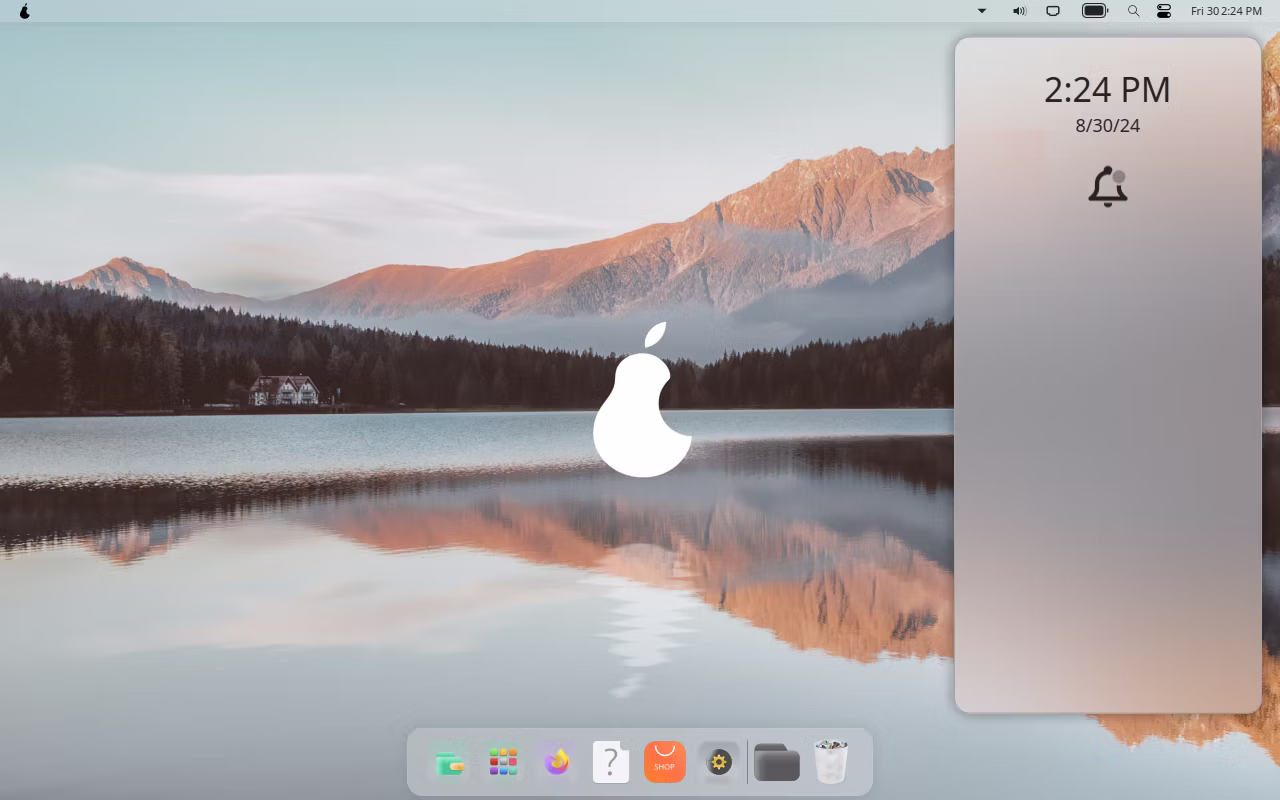Open the colorful app grid launcher
Image resolution: width=1280 pixels, height=800 pixels.
click(x=503, y=763)
